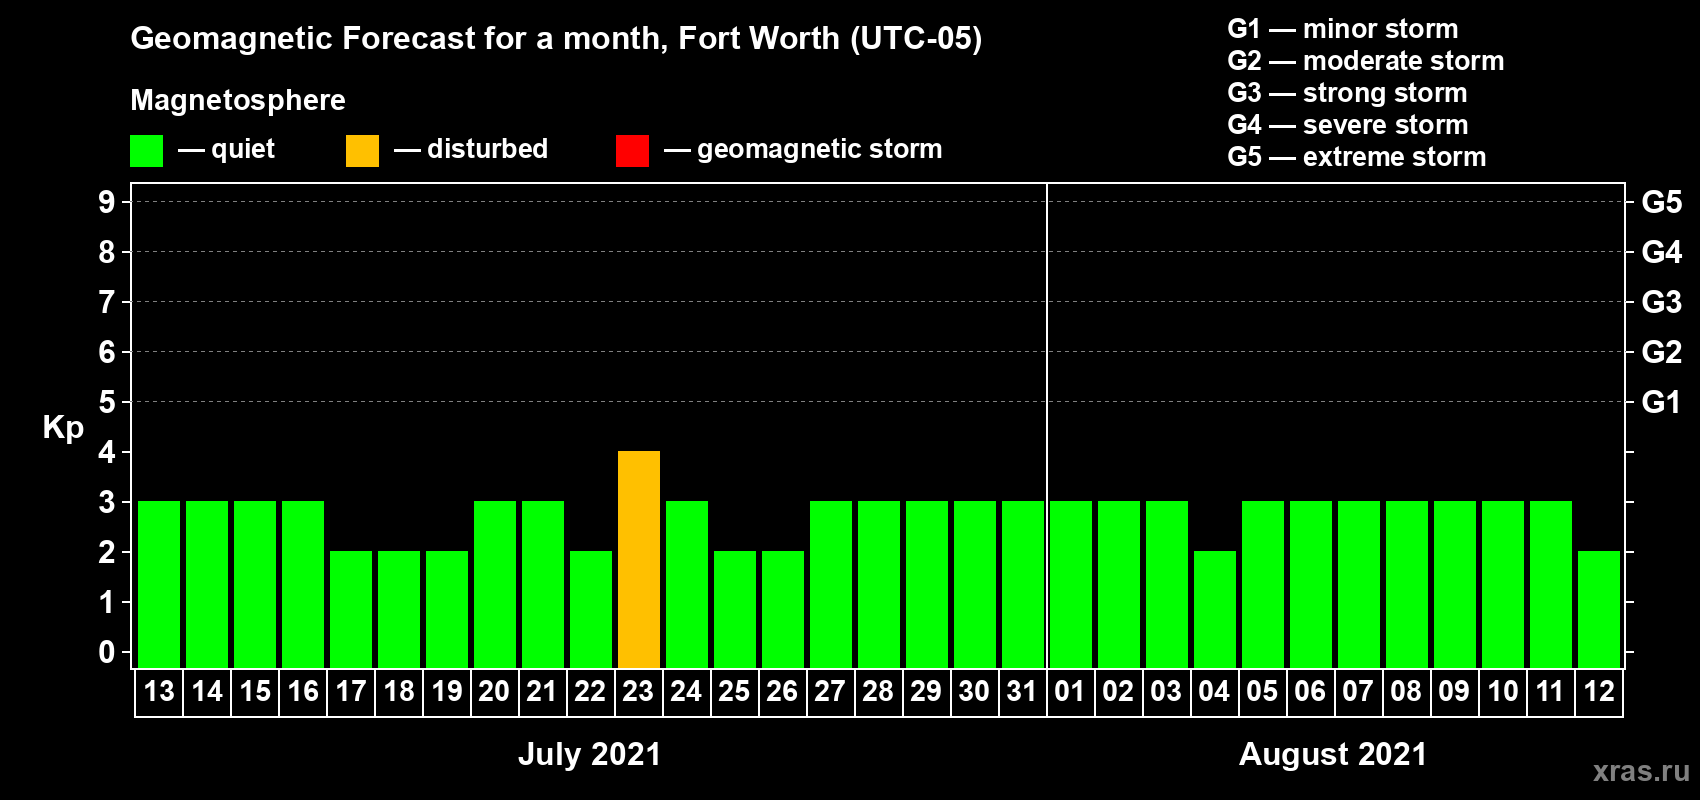
Task: Click the 'G5 — extreme storm' legend line
Action: (1357, 157)
